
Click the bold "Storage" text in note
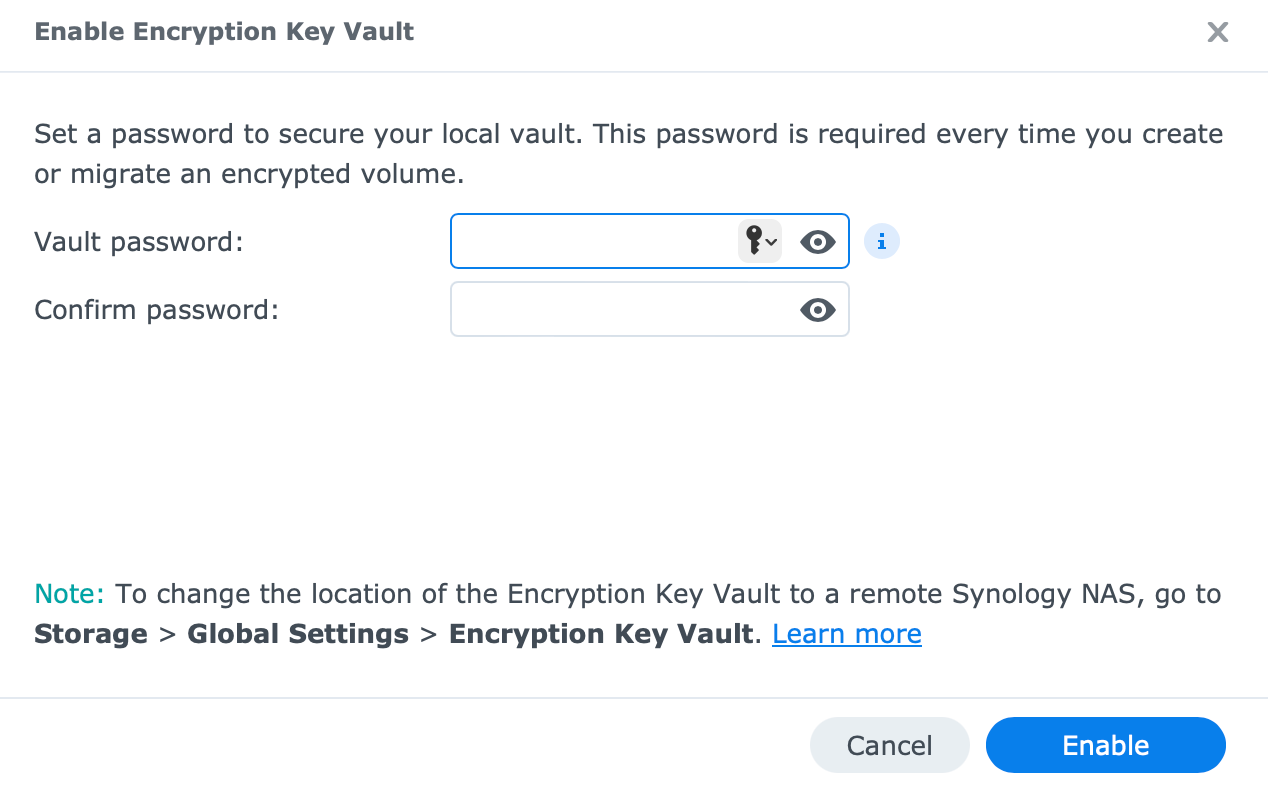click(91, 634)
